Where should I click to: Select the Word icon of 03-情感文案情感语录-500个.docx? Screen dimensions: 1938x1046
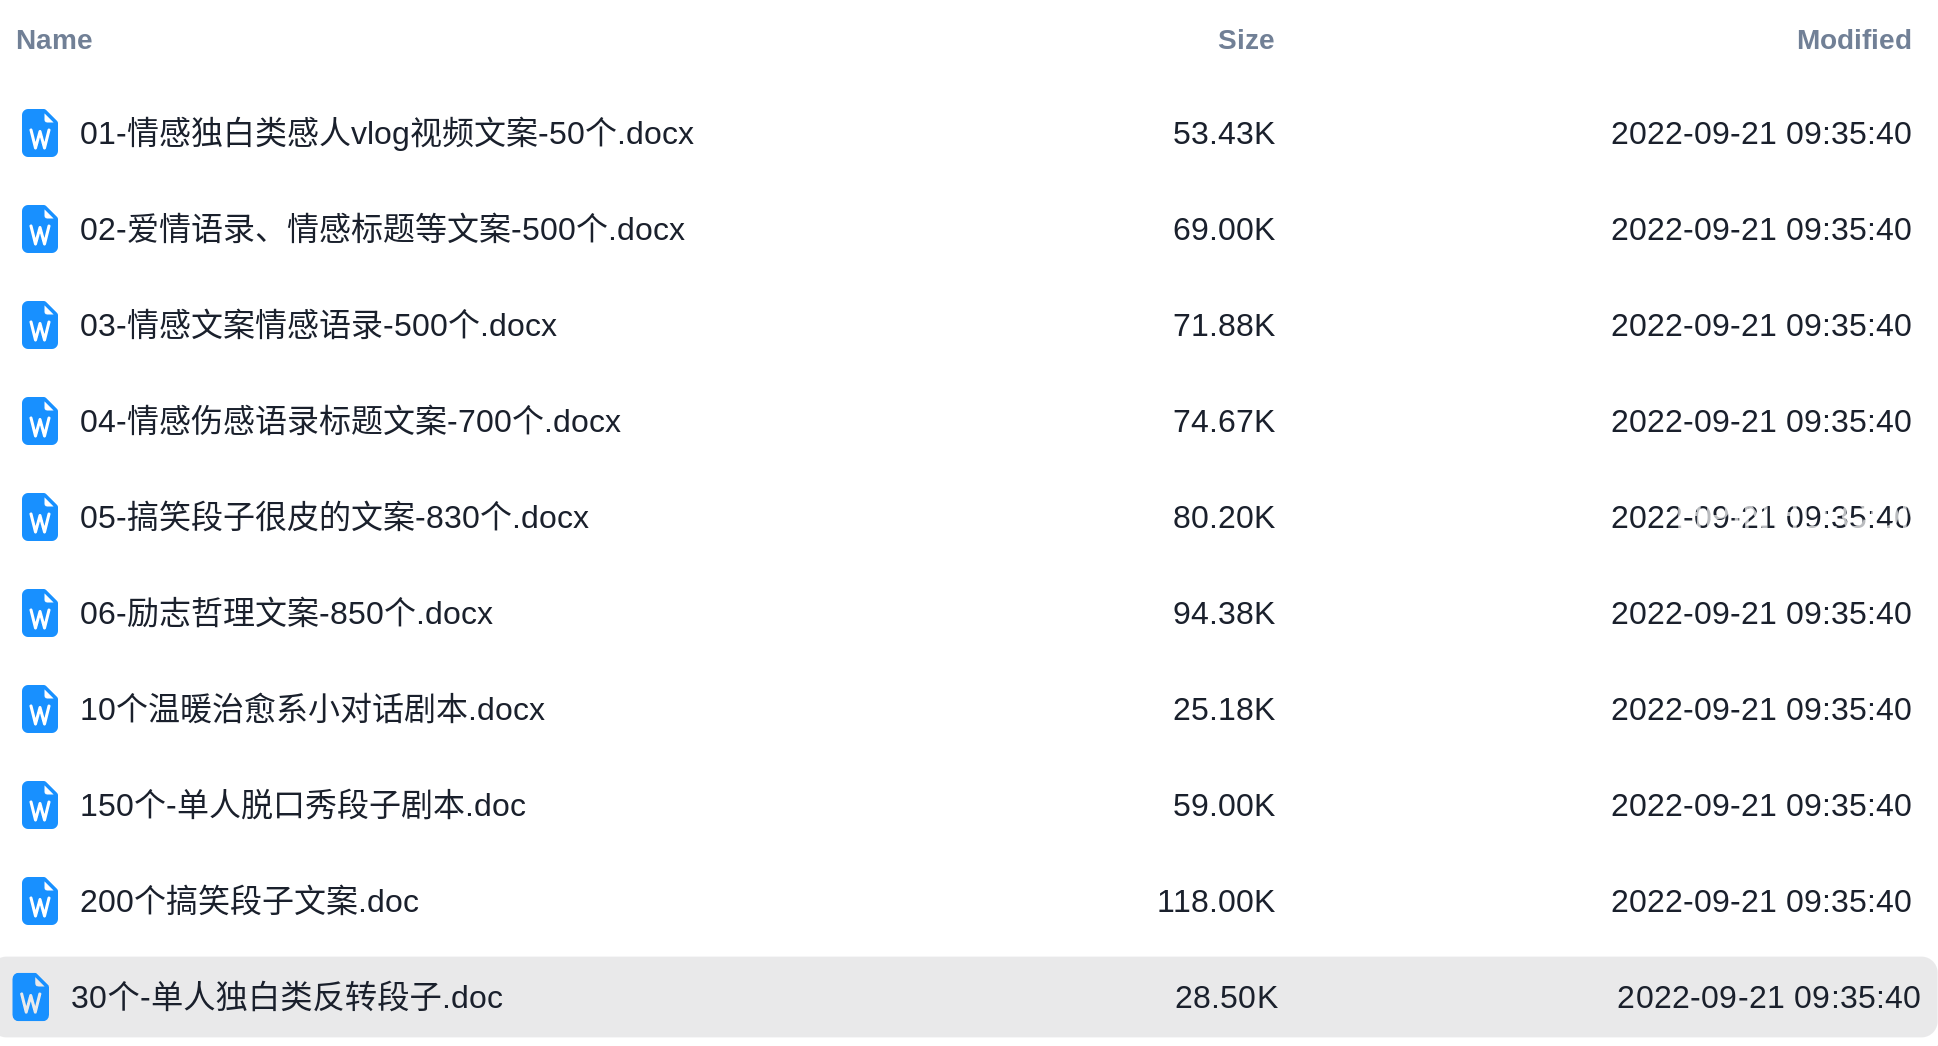(40, 325)
